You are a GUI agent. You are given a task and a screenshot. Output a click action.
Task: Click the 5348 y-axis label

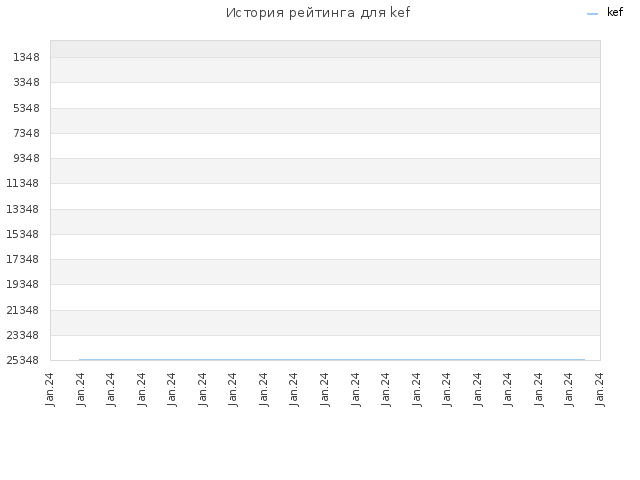tap(27, 108)
